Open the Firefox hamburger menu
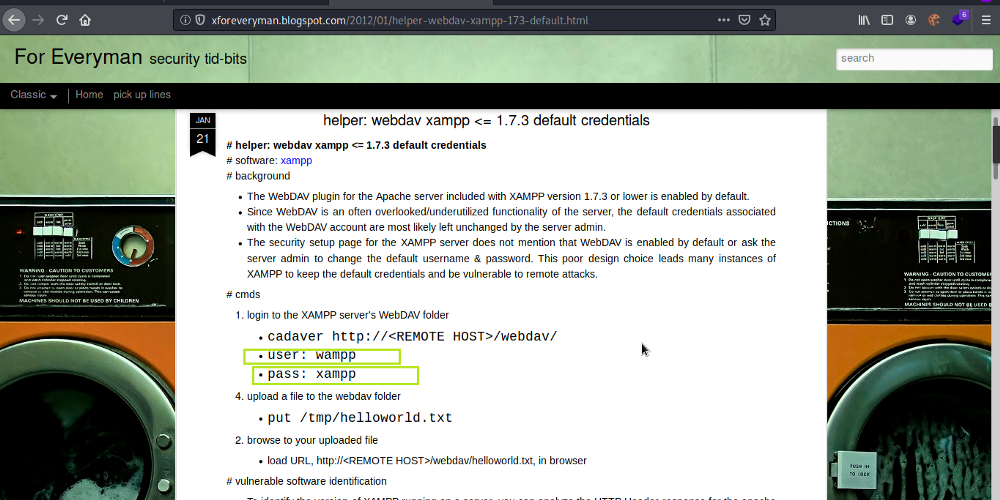 (986, 20)
